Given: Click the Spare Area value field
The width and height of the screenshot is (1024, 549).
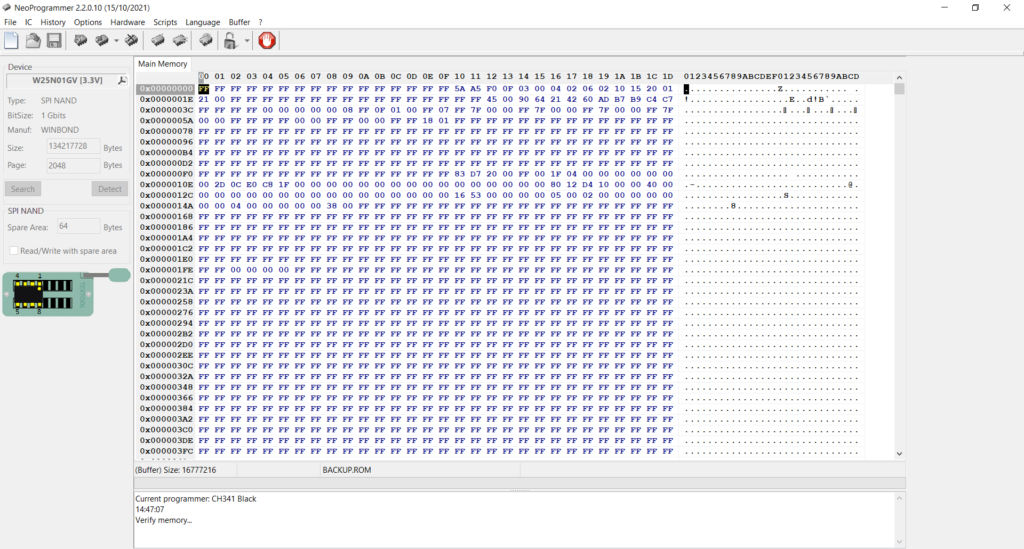Looking at the screenshot, I should point(78,227).
